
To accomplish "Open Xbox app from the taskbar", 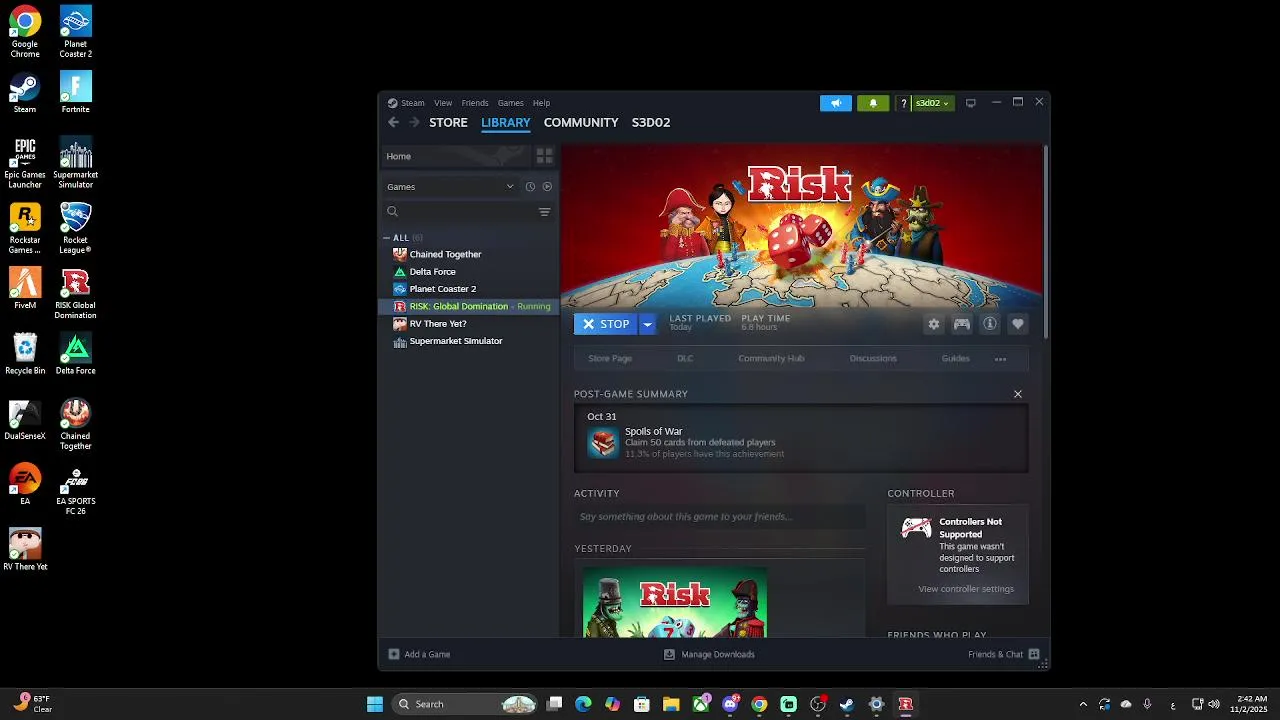I will tap(701, 704).
